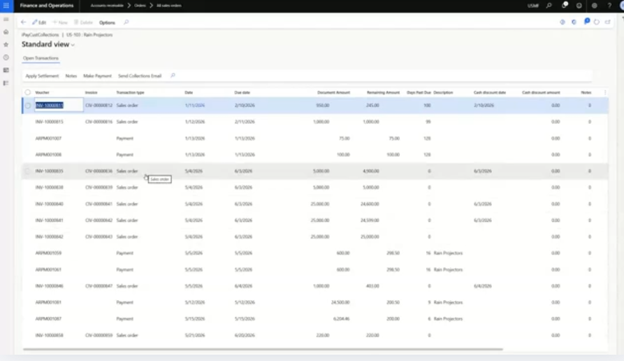Select the Open Transactions tab
The height and width of the screenshot is (361, 624).
pos(41,58)
